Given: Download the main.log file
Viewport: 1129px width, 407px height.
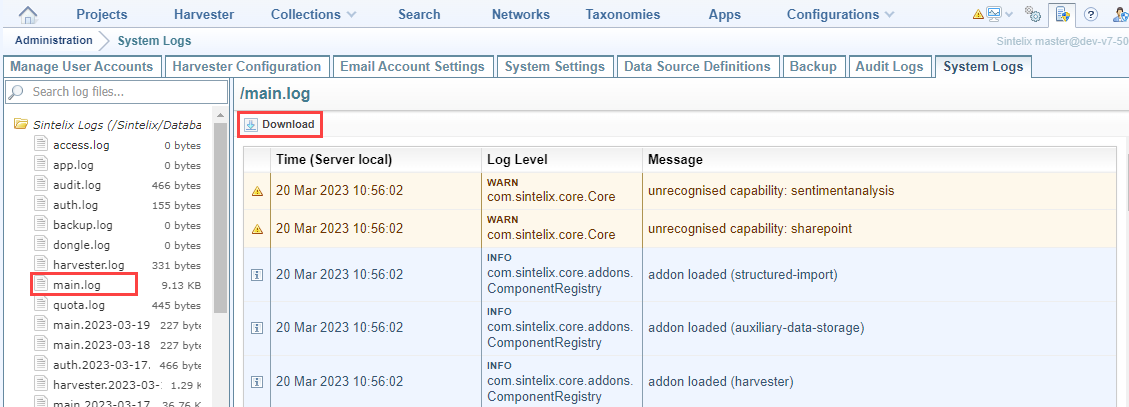Looking at the screenshot, I should click(x=280, y=124).
